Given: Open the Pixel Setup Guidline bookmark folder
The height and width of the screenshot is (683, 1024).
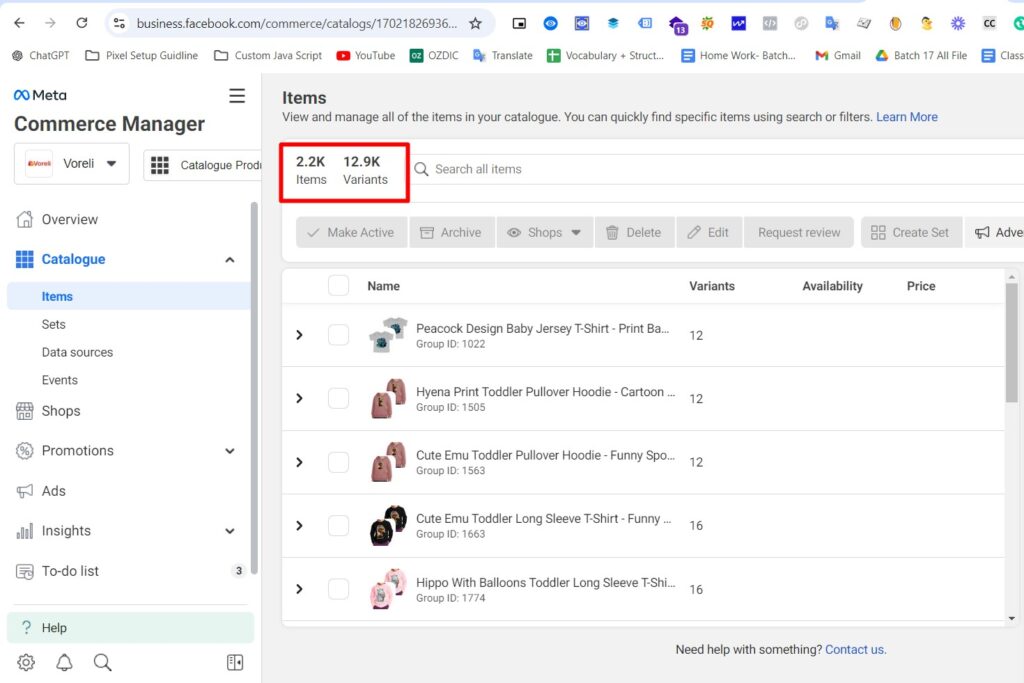Looking at the screenshot, I should 142,56.
